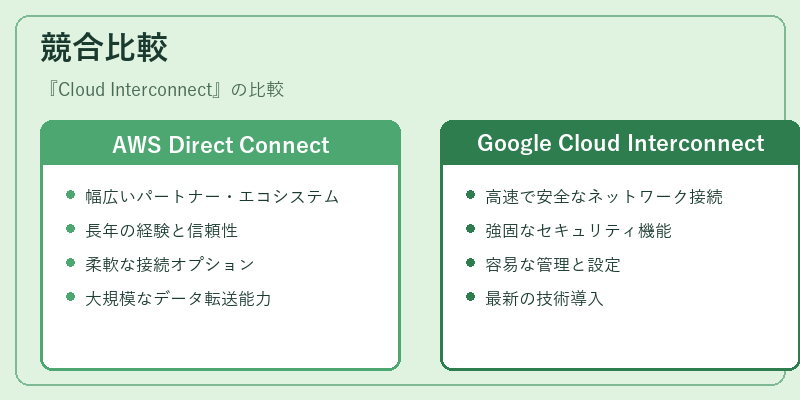This screenshot has height=400, width=800.
Task: Click the AWS Direct Connect header
Action: 220,144
